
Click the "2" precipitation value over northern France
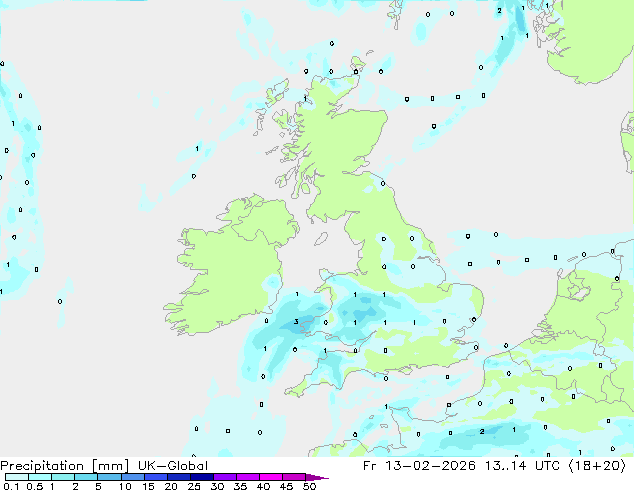[x=482, y=432]
